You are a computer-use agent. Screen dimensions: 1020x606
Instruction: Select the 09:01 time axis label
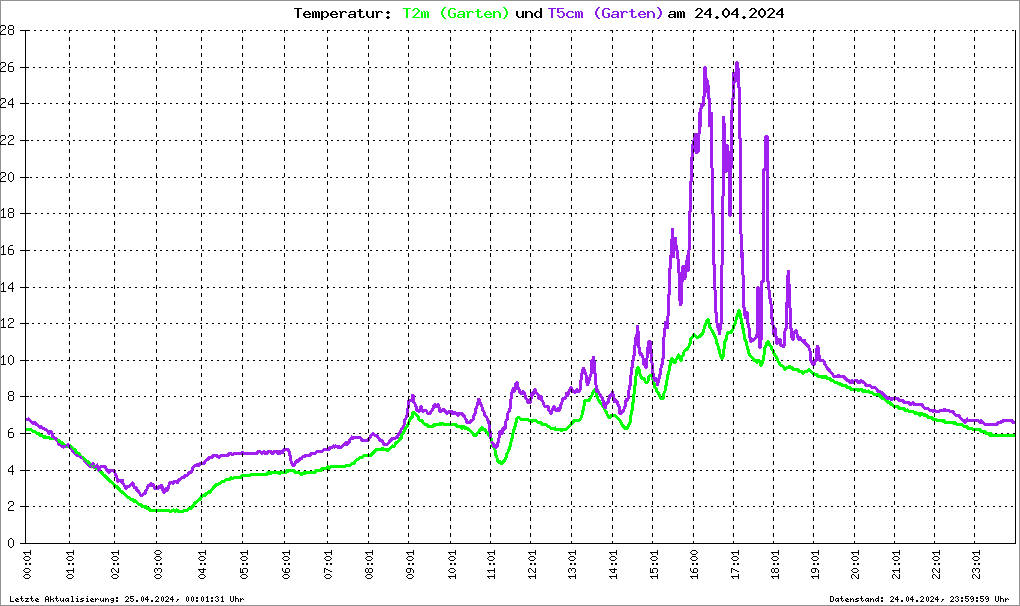(x=410, y=566)
